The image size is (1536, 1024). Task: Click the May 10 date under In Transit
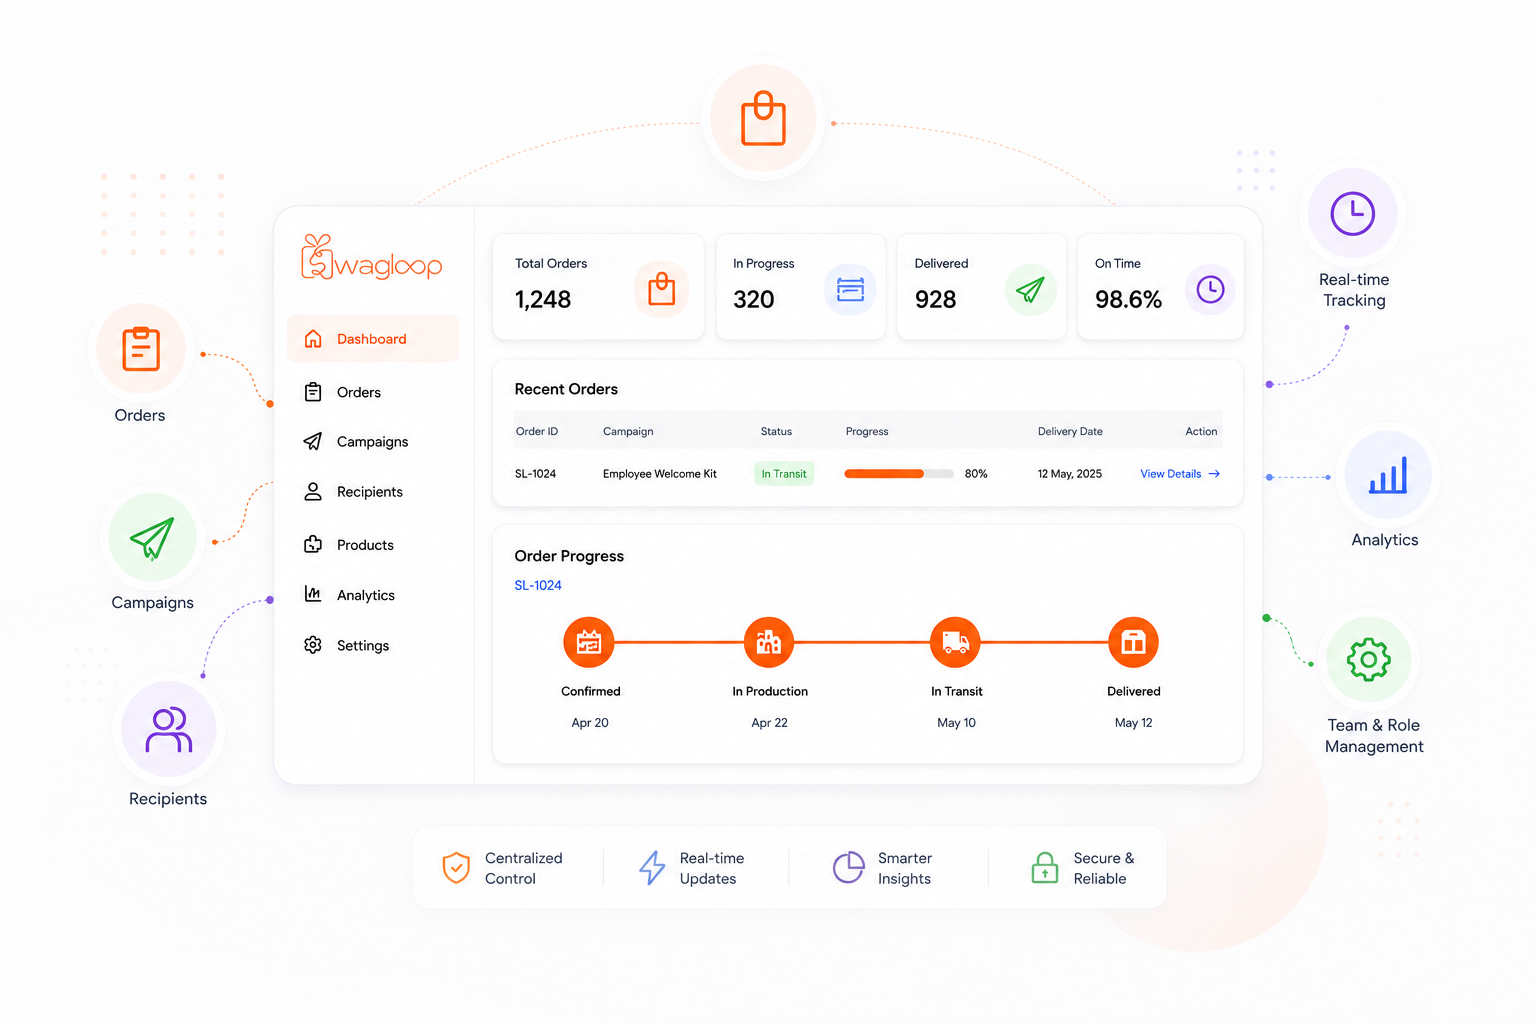tap(956, 722)
